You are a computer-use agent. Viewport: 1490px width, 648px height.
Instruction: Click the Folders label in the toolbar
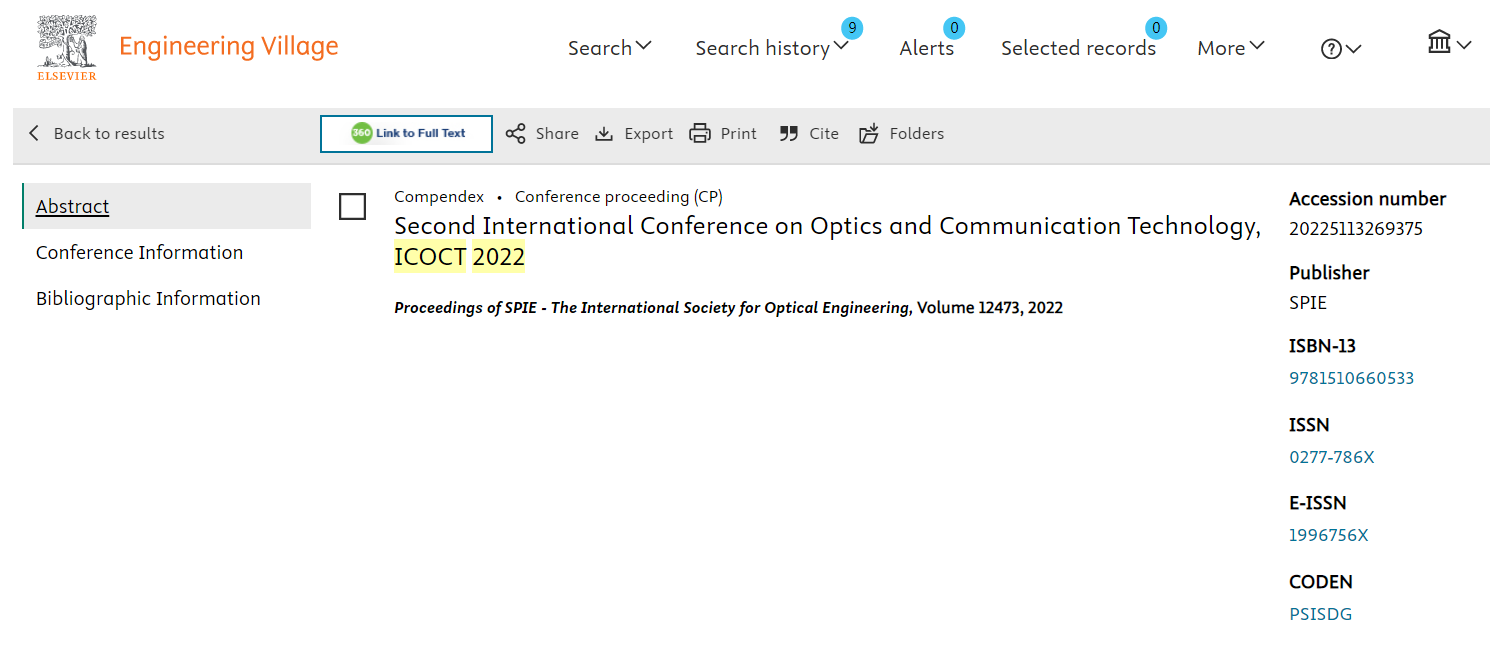[x=917, y=134]
